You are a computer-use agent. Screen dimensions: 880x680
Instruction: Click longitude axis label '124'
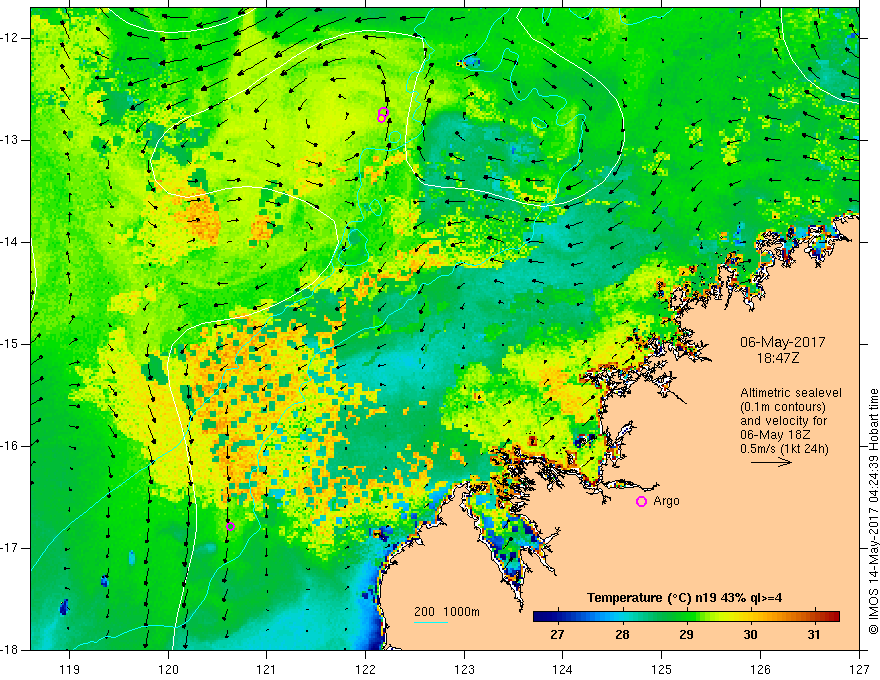point(563,669)
